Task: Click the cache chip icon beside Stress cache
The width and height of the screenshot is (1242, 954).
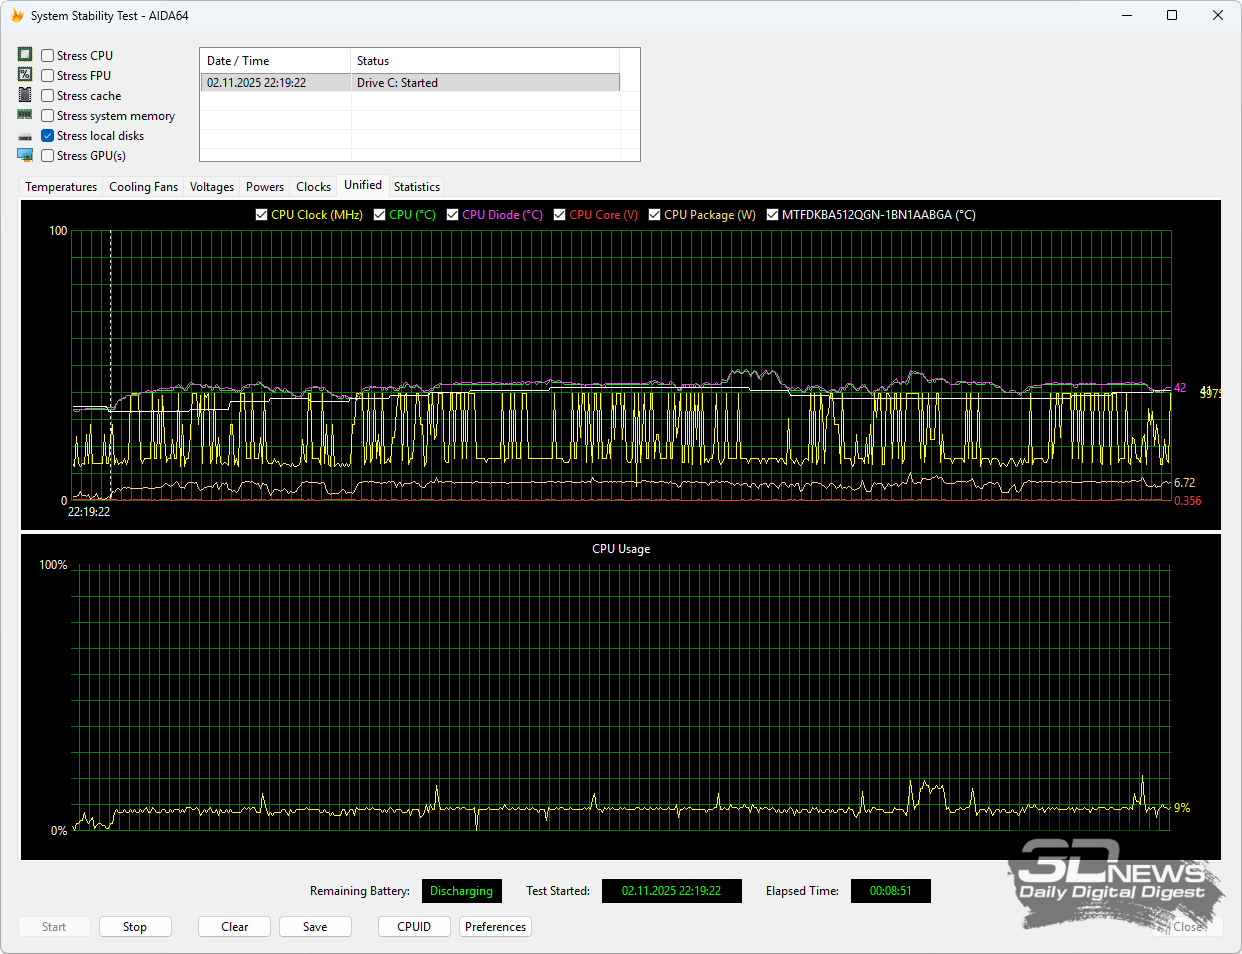Action: click(x=25, y=95)
